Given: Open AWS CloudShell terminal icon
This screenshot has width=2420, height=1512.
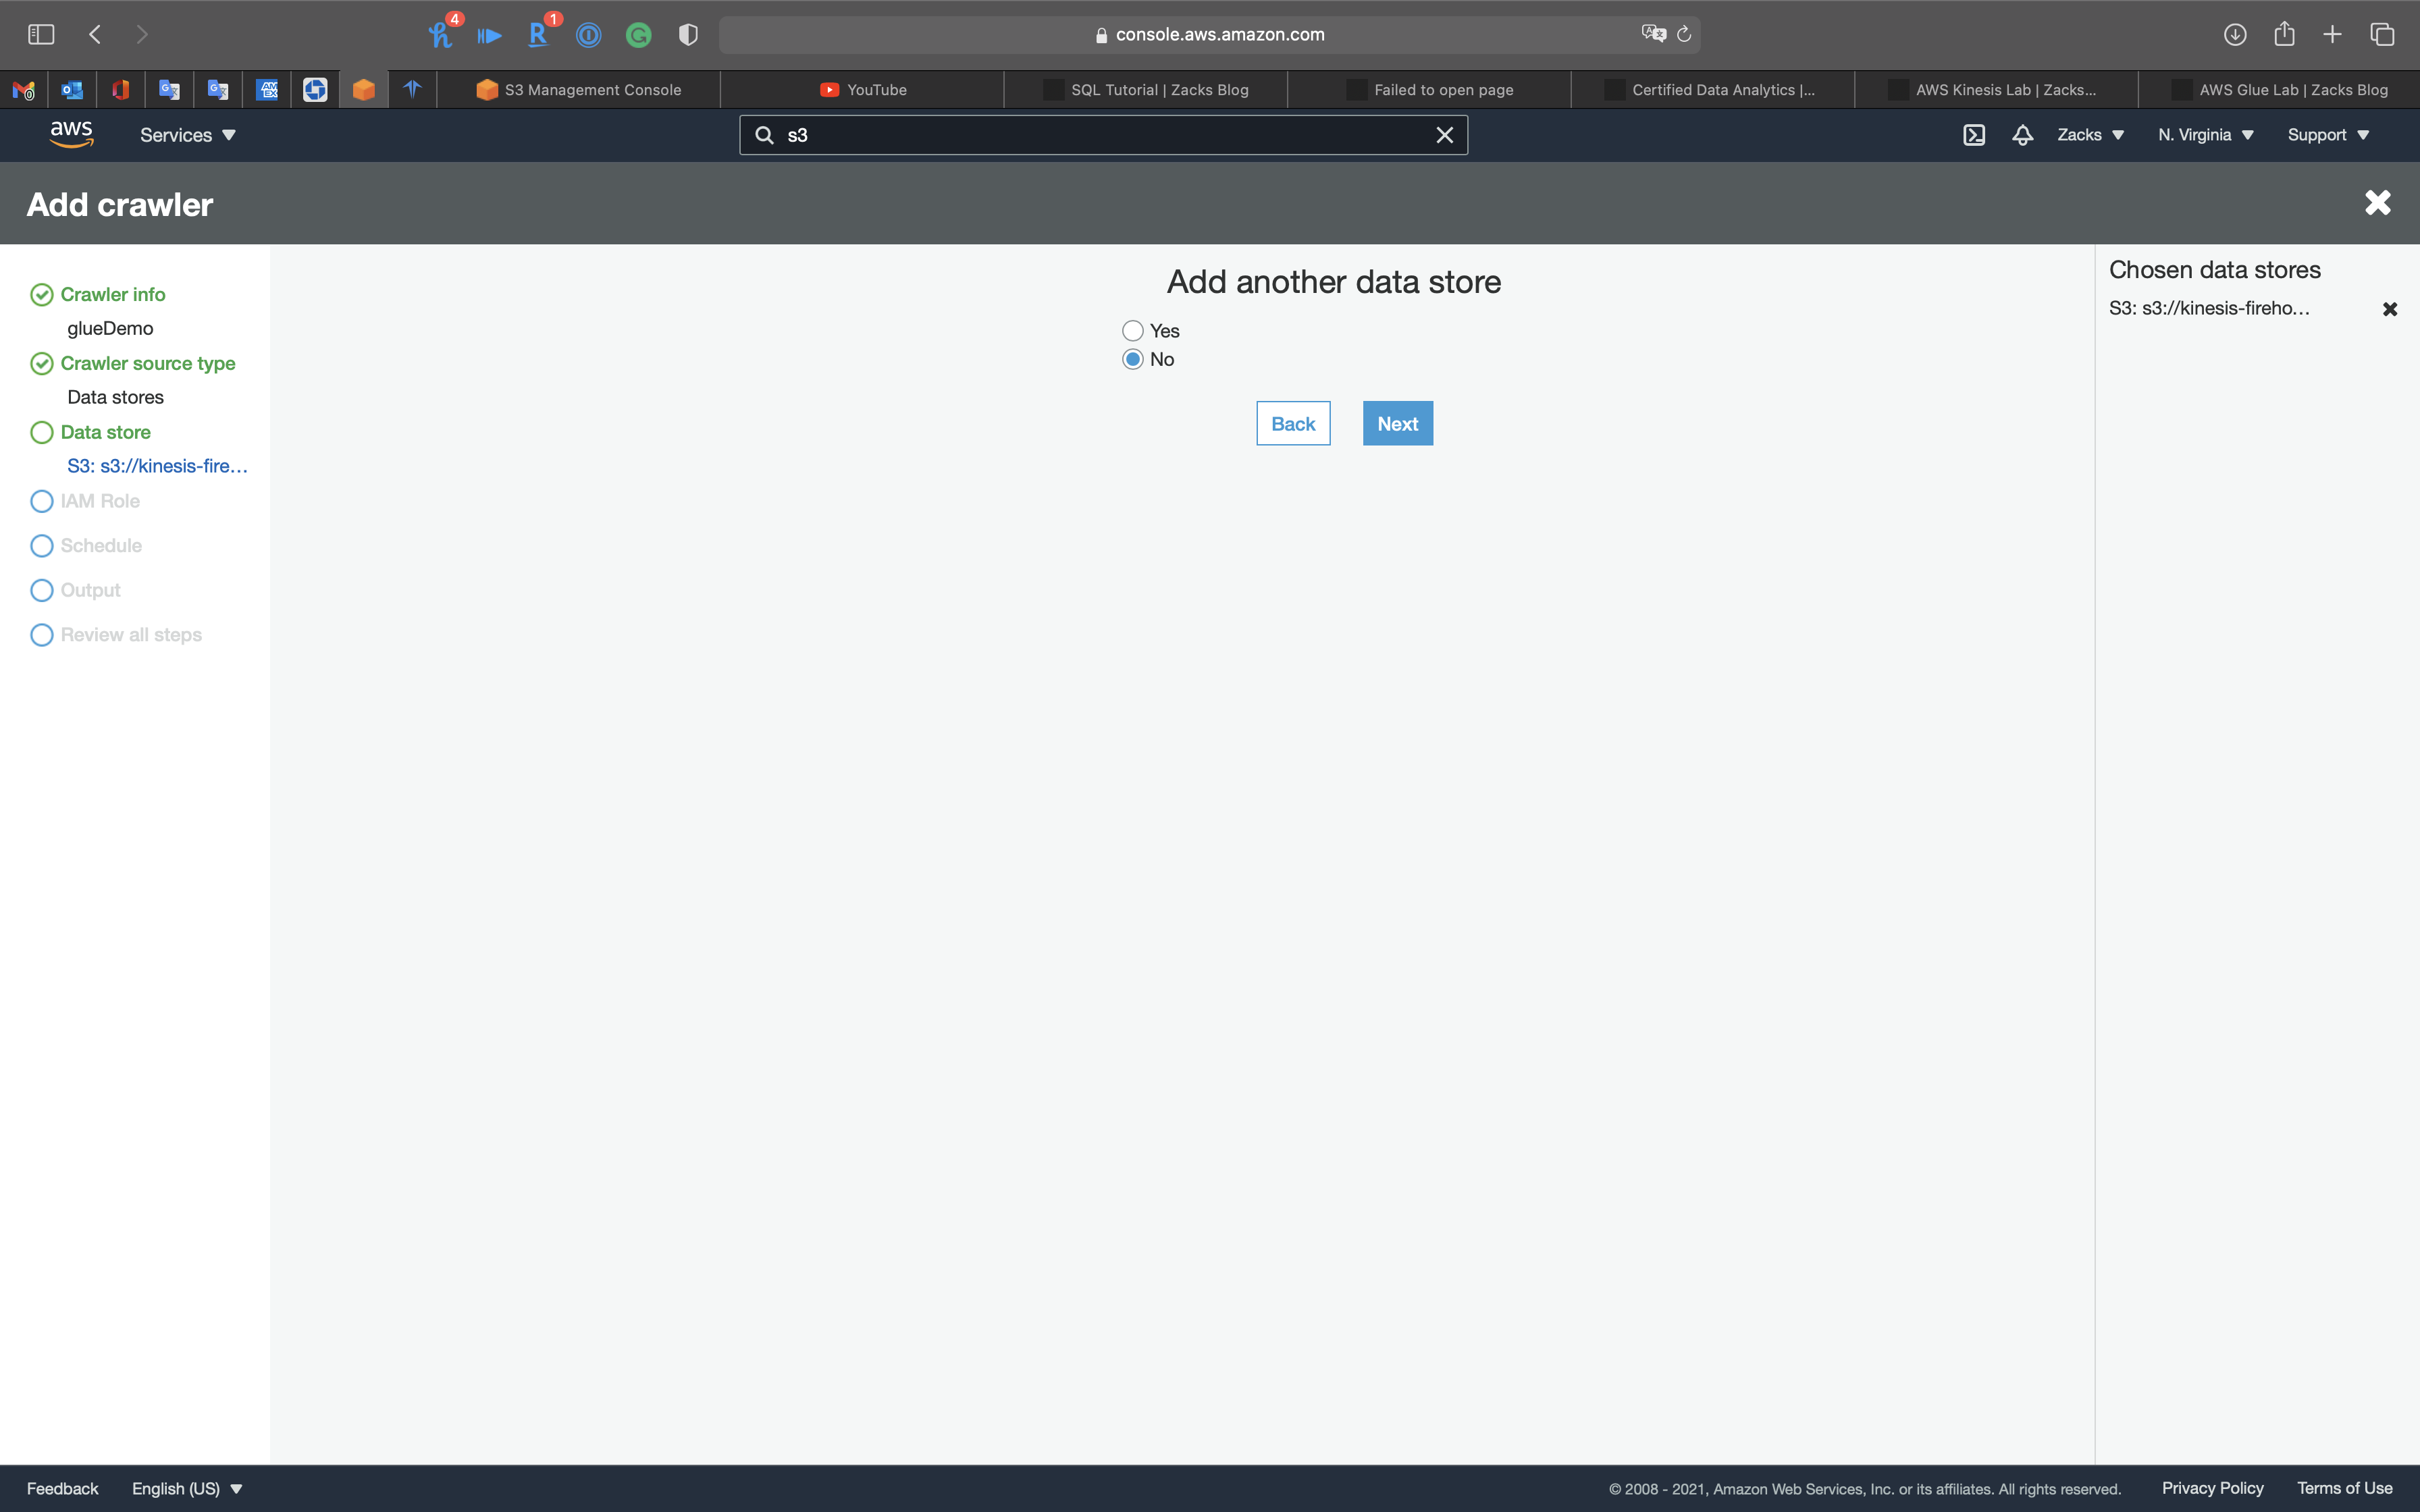Looking at the screenshot, I should [1974, 135].
